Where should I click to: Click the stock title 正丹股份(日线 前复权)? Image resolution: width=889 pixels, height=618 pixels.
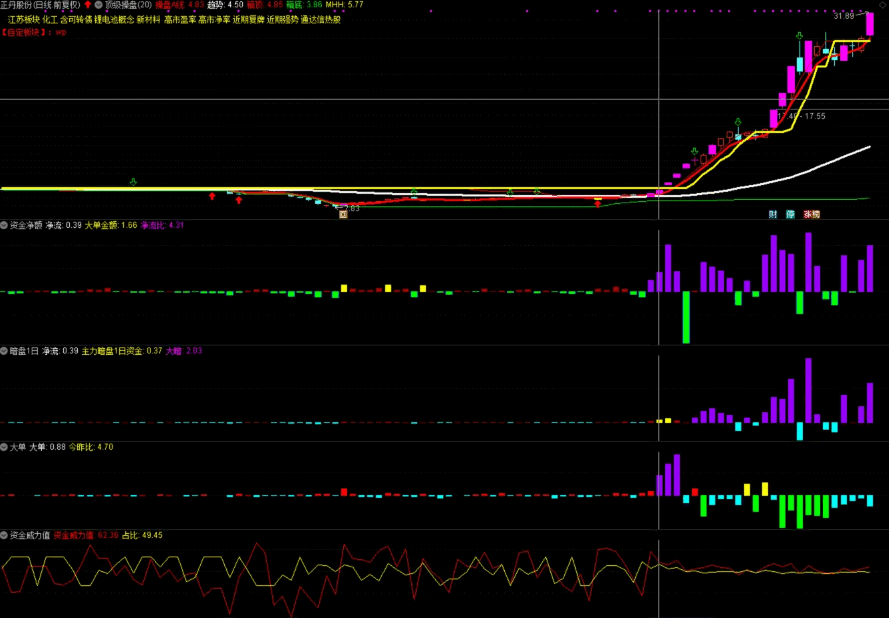click(40, 5)
